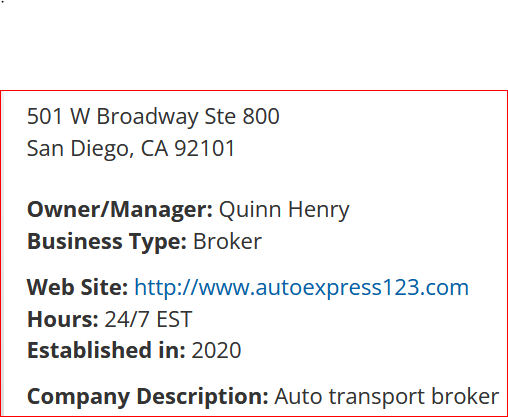Select the Company Description label
Screen dimensions: 508x417
point(148,397)
